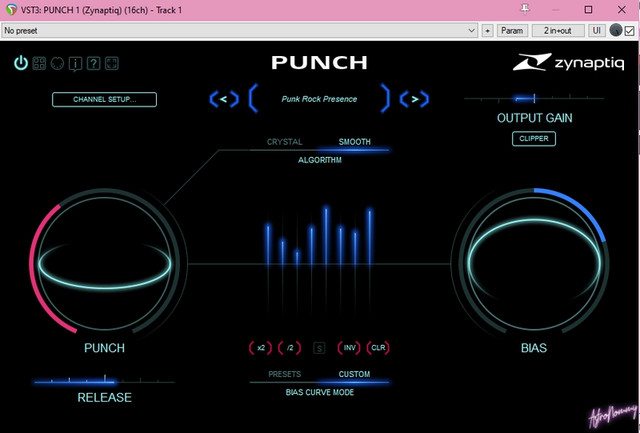640x433 pixels.
Task: Open the Punk Rock Presence preset browser
Action: point(319,99)
